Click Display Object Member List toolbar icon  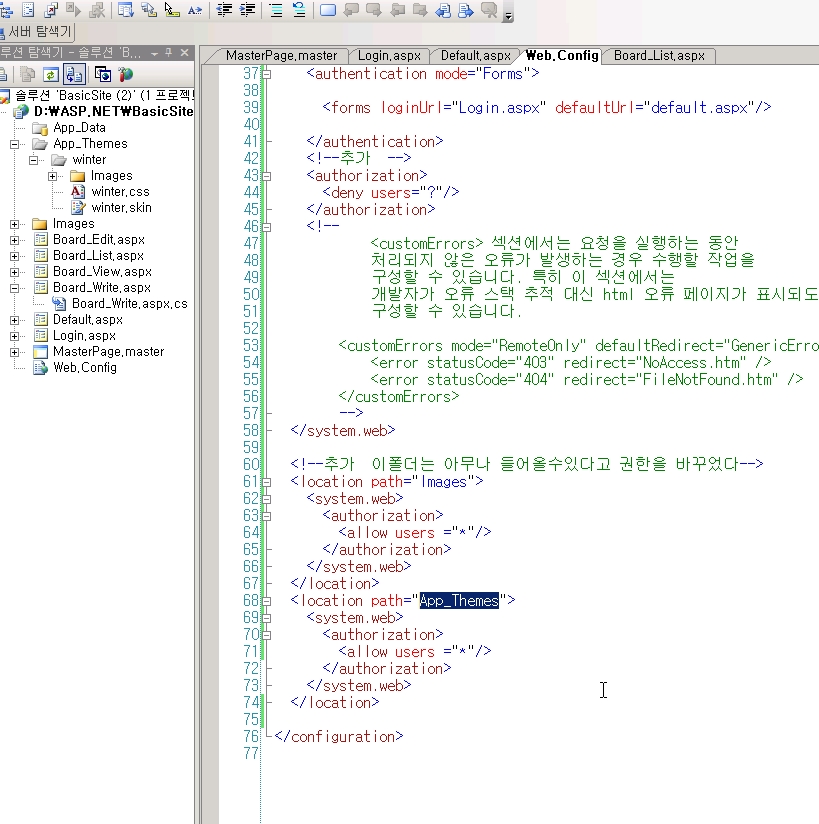(126, 10)
